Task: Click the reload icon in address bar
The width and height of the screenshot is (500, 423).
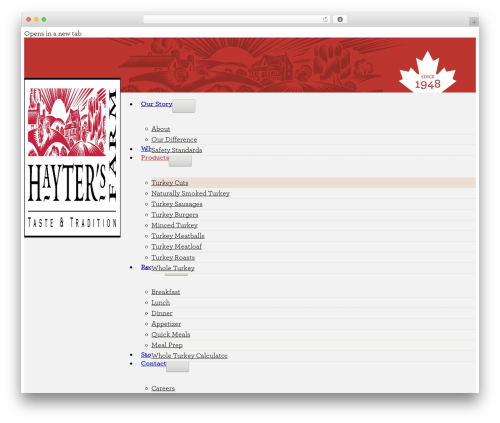Action: [x=325, y=20]
